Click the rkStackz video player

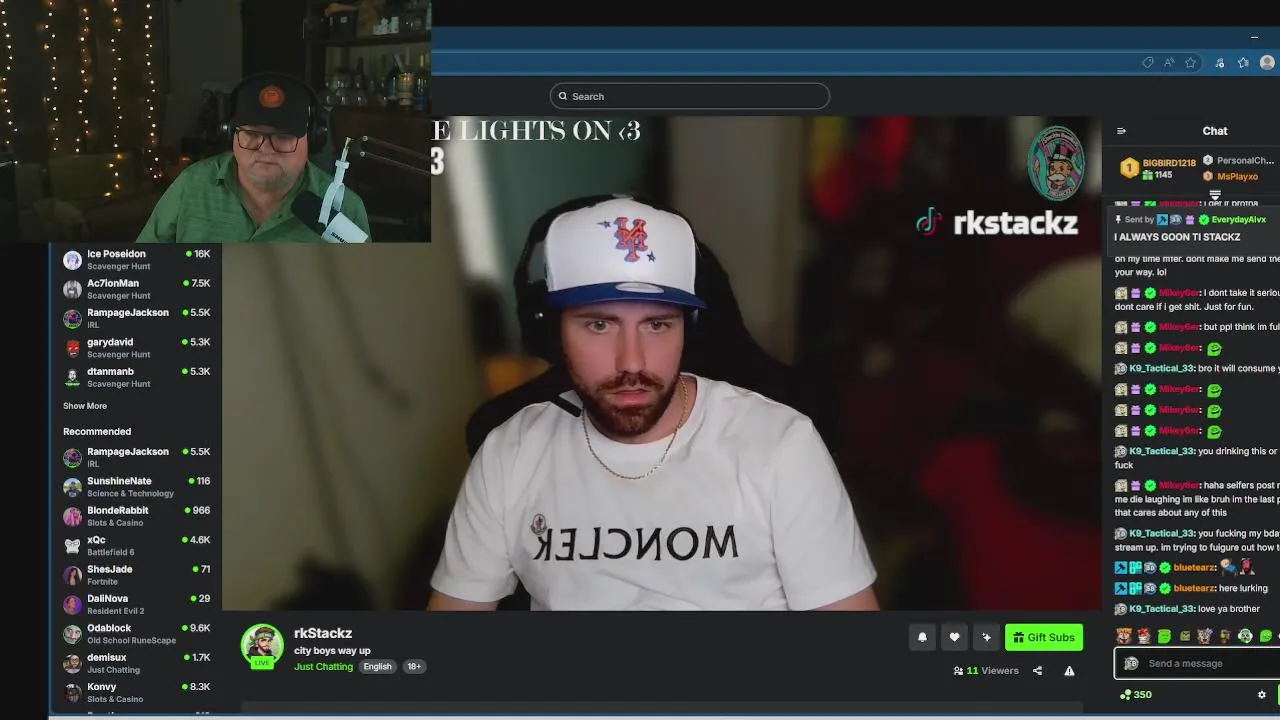point(661,363)
